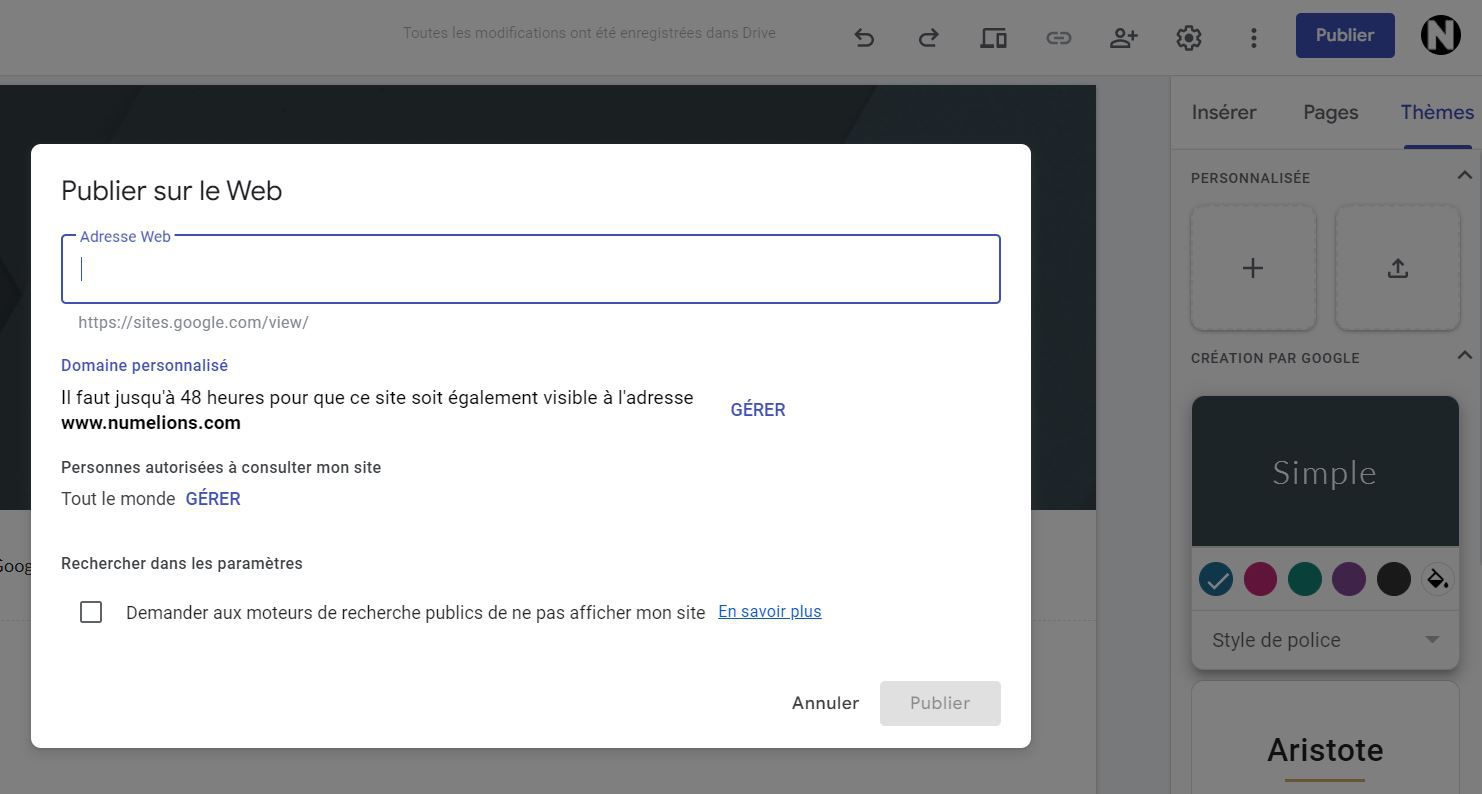Focus the Adresse Web input field
The height and width of the screenshot is (794, 1482).
531,269
